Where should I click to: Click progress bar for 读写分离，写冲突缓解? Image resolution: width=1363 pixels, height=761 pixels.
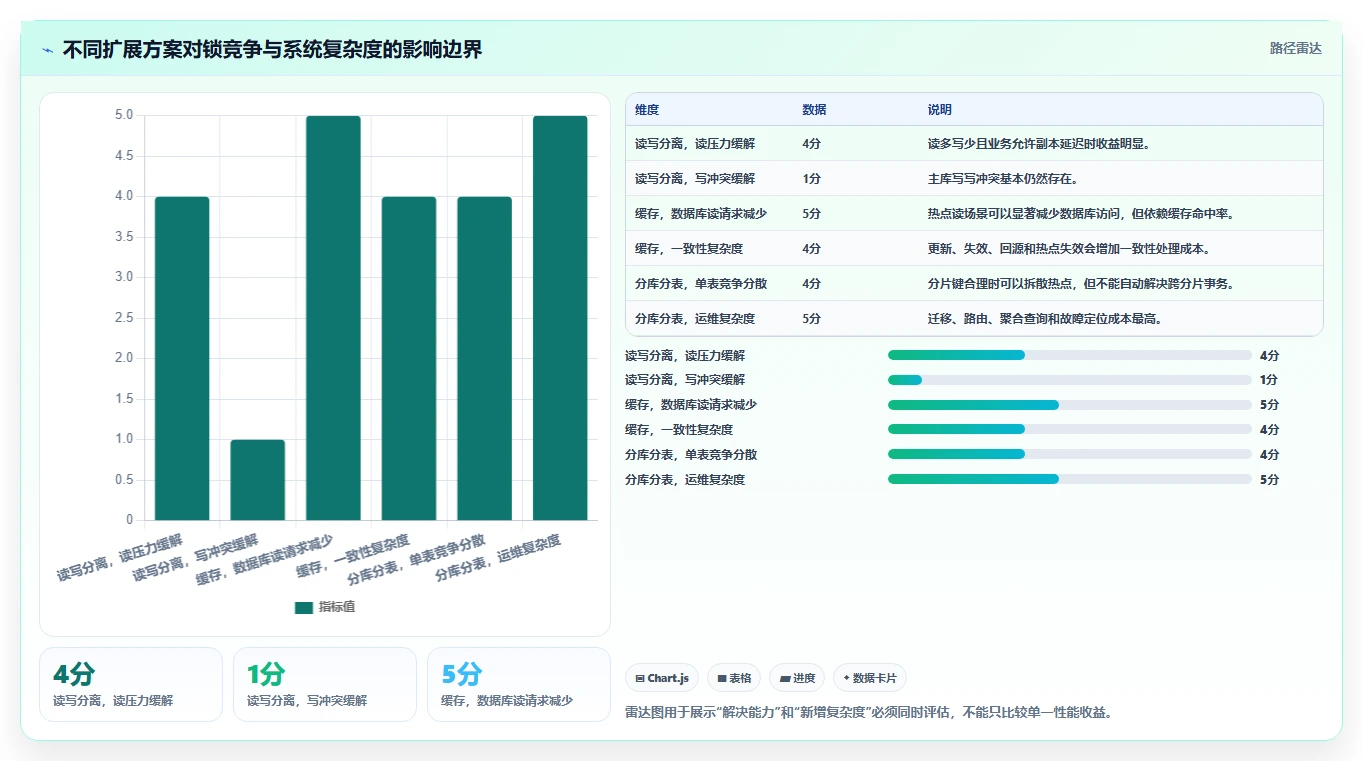[1070, 380]
